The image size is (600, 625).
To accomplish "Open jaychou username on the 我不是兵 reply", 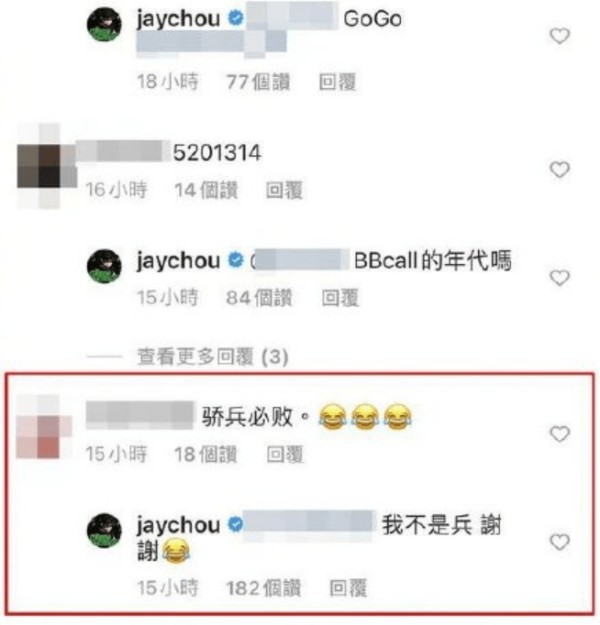I will click(x=178, y=525).
